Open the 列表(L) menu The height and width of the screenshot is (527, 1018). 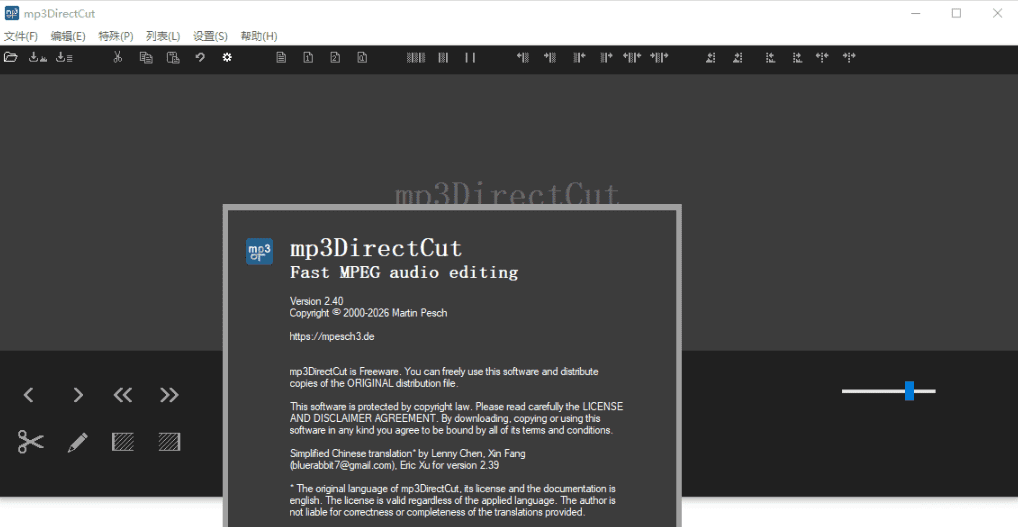(x=163, y=36)
